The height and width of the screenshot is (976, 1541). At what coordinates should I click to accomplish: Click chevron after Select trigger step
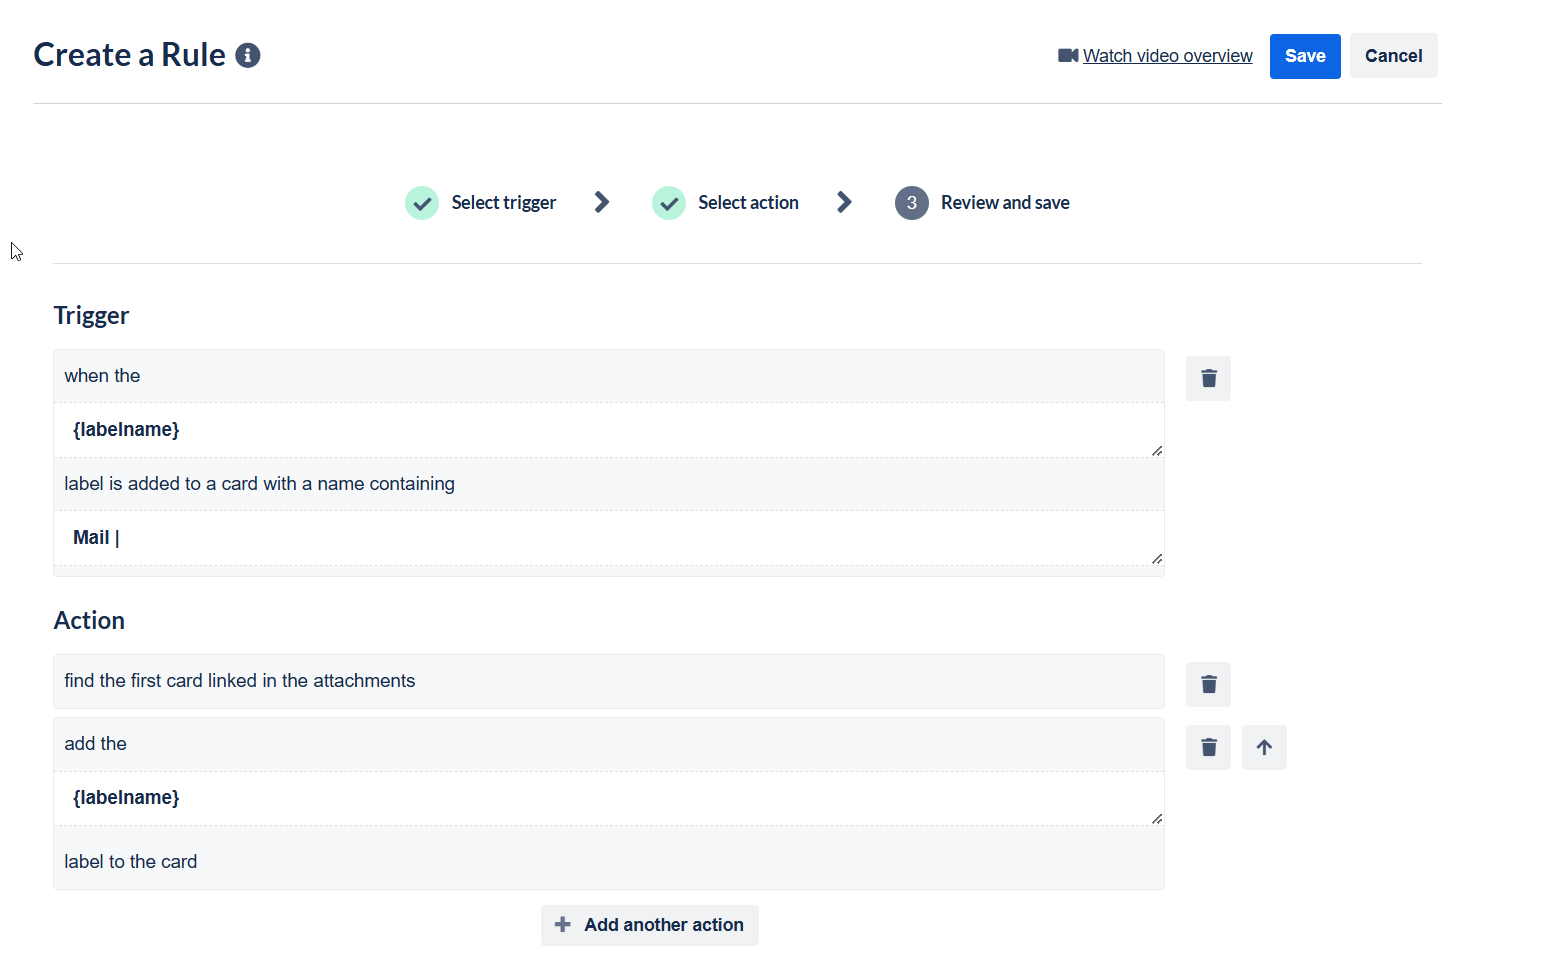click(x=602, y=202)
